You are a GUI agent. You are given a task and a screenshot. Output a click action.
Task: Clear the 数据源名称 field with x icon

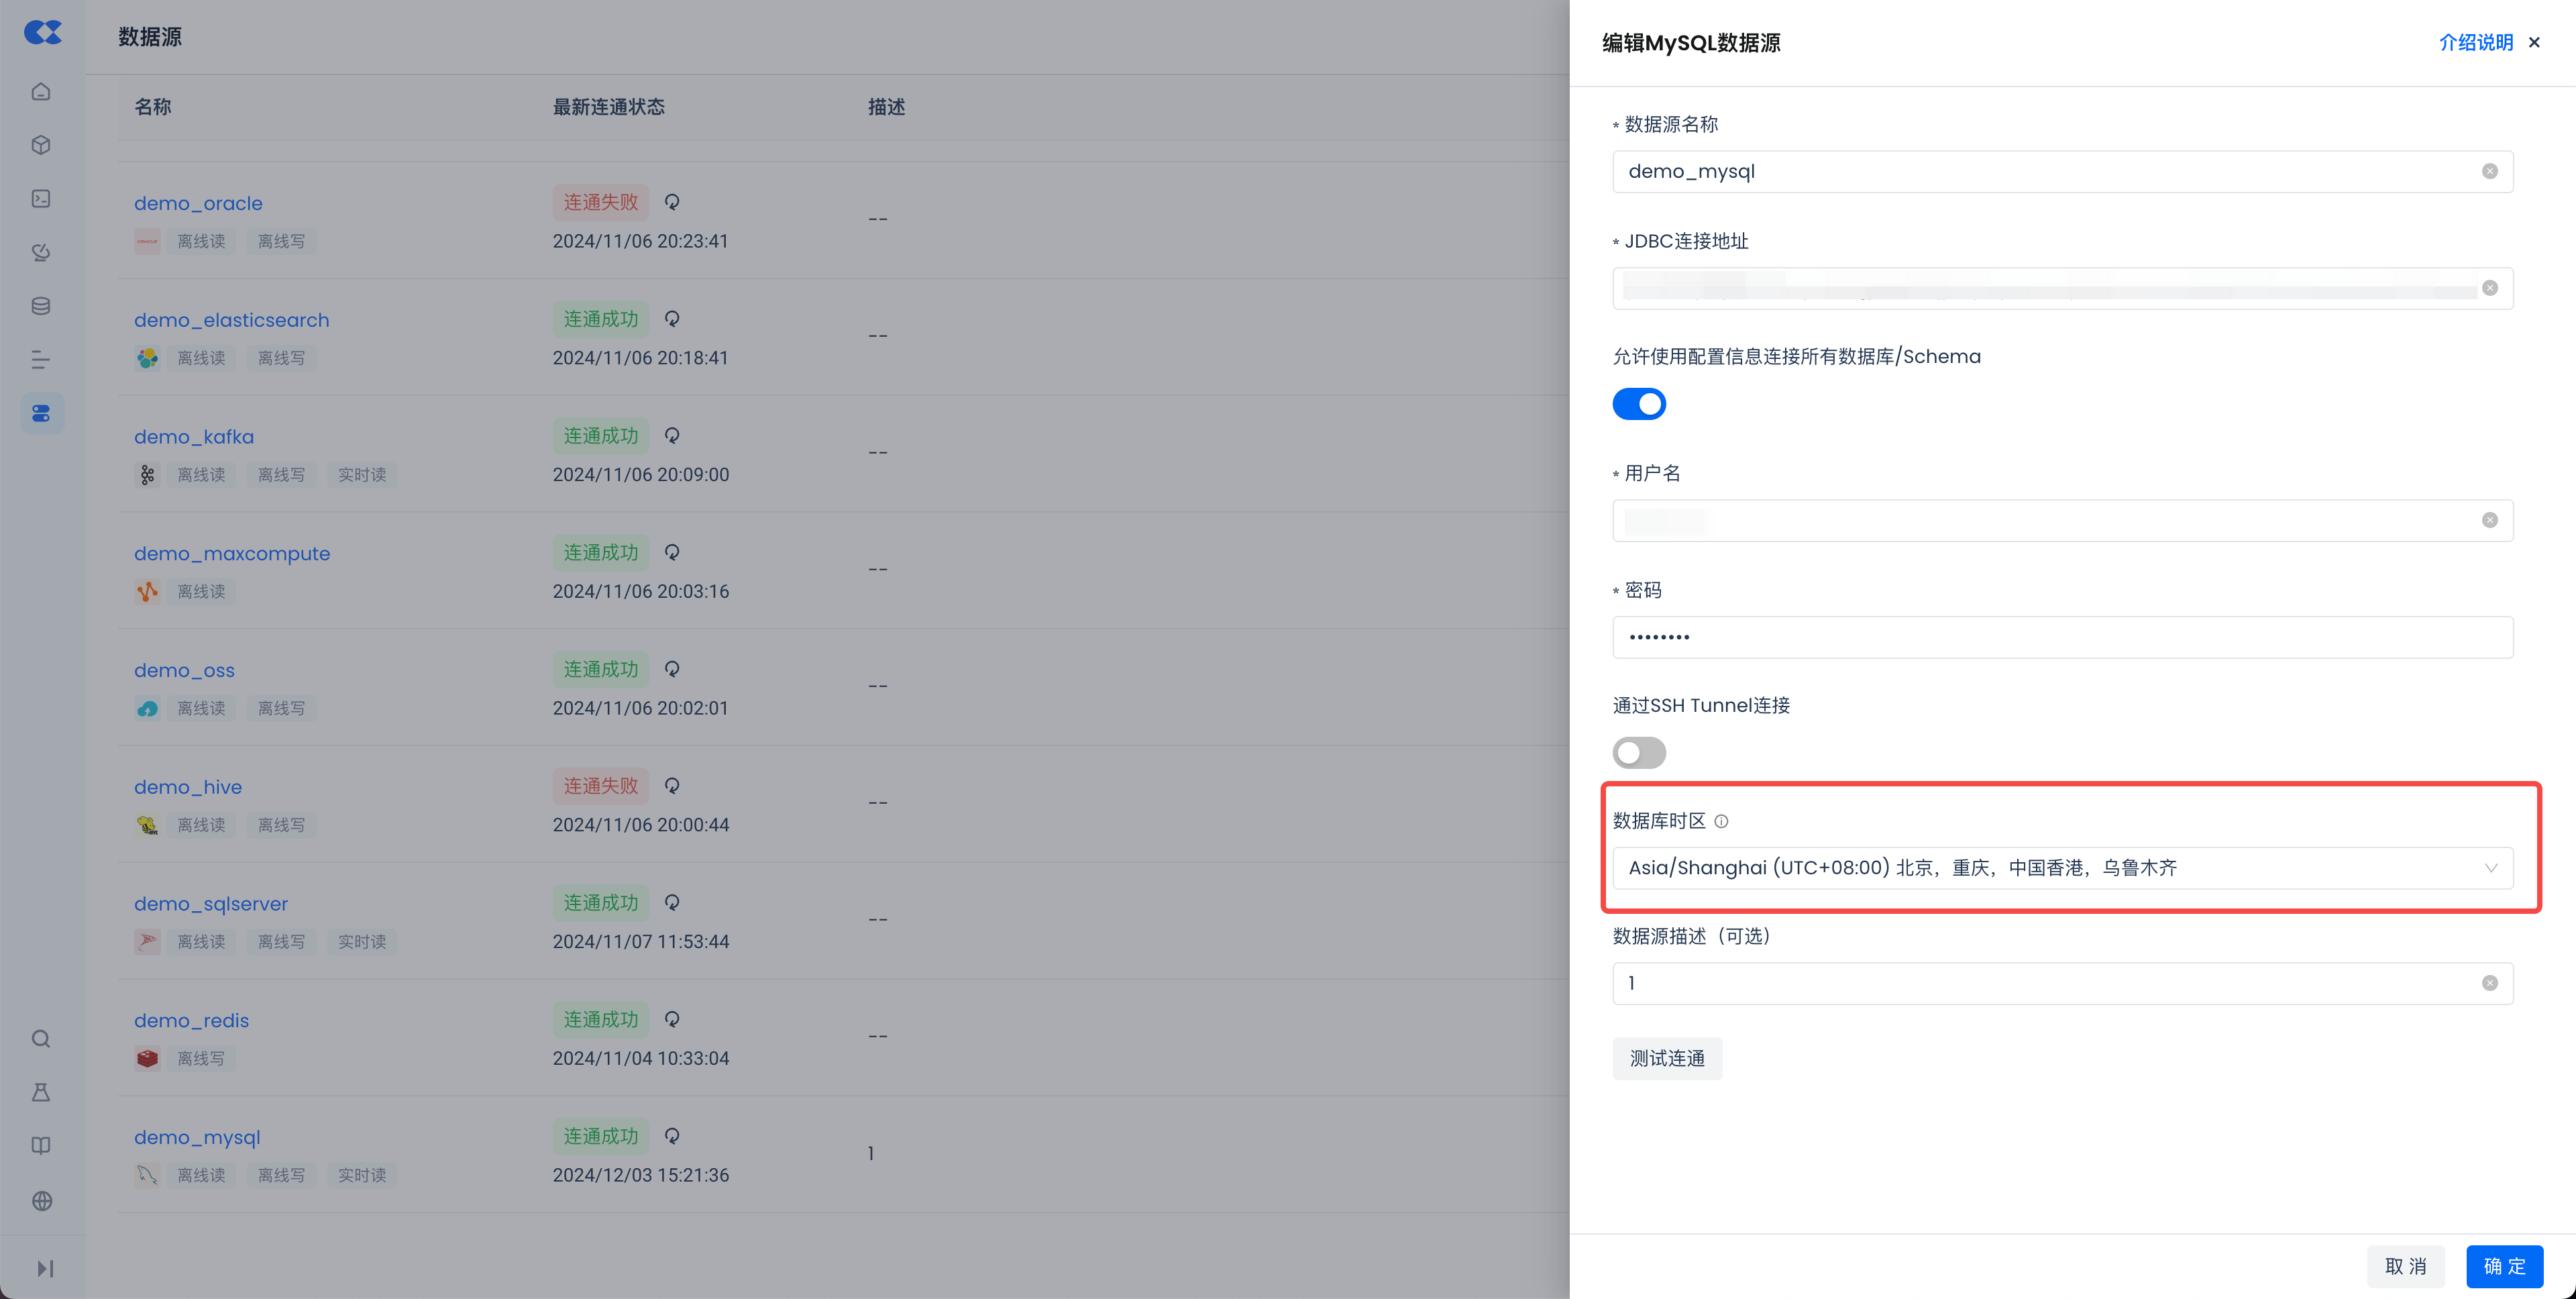(2489, 171)
